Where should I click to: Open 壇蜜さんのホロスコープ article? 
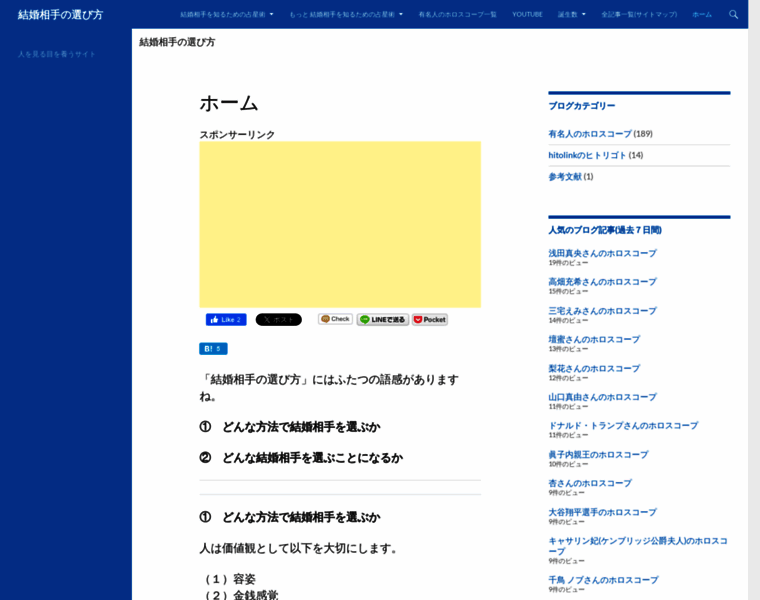[x=594, y=339]
